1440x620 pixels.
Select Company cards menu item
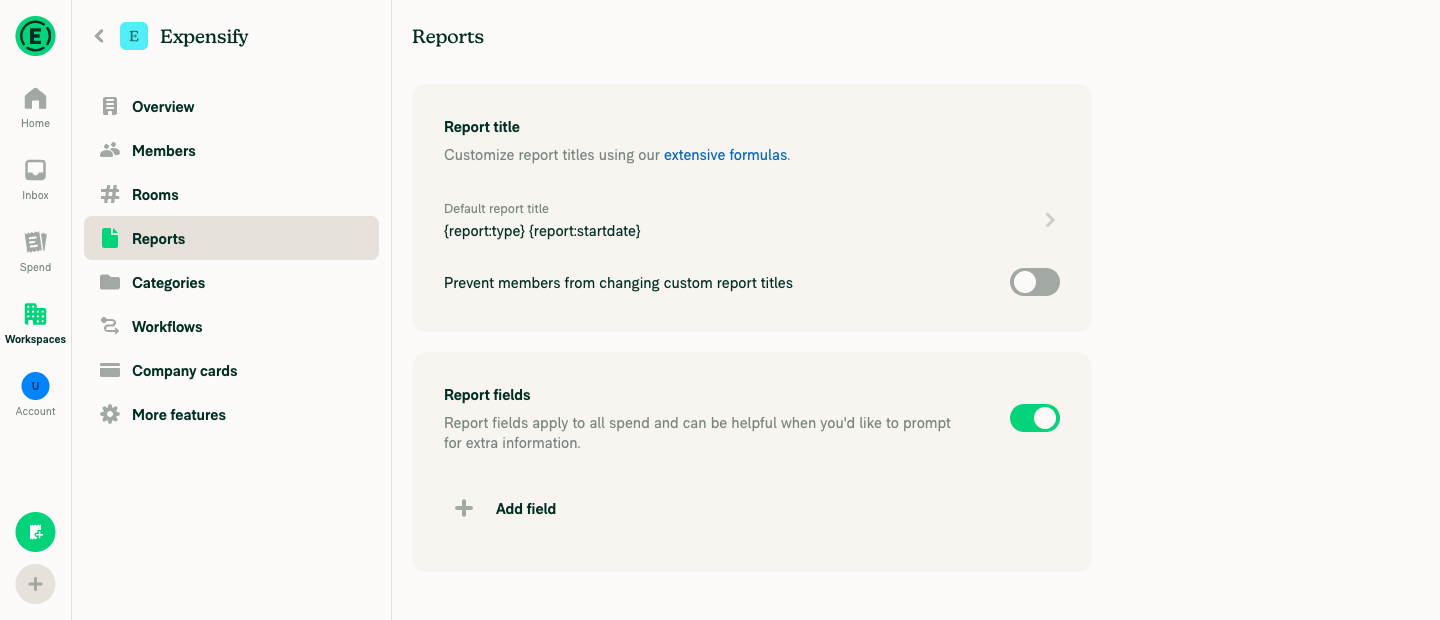tap(231, 370)
